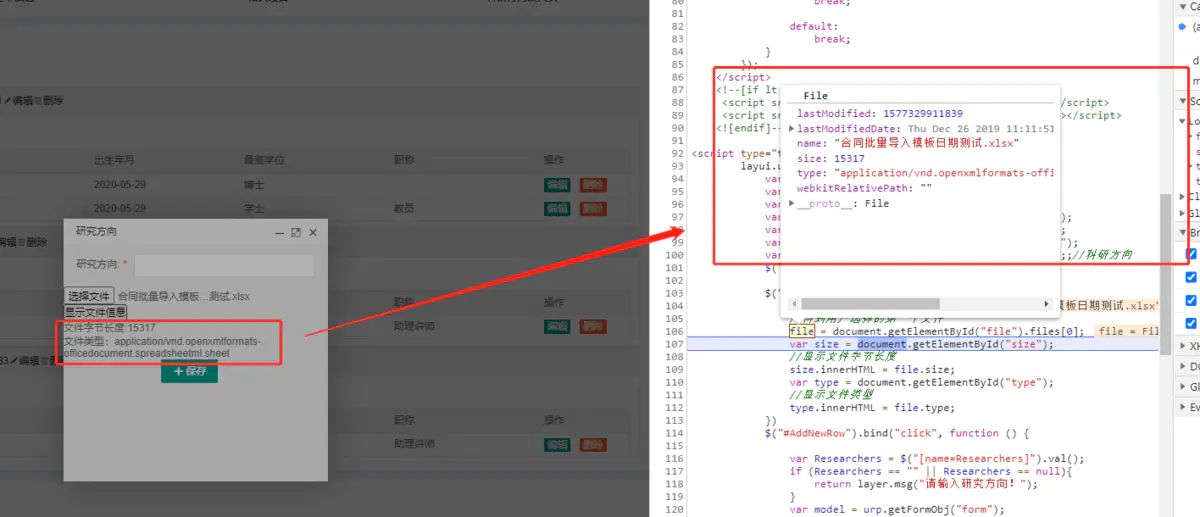Click the lastModified value 1577329911839
The width and height of the screenshot is (1200, 517).
[x=923, y=114]
